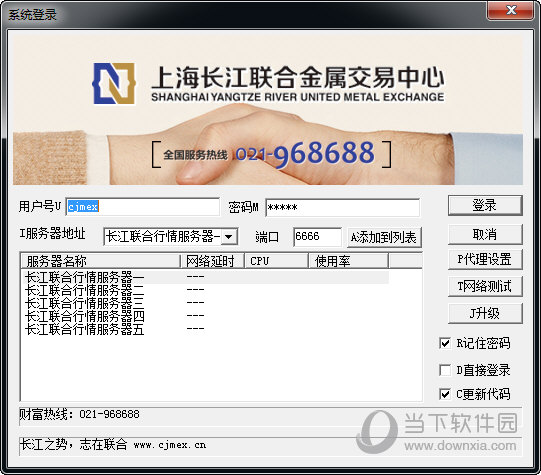Enable the D直接登录 checkbox
The width and height of the screenshot is (541, 475).
(x=445, y=370)
